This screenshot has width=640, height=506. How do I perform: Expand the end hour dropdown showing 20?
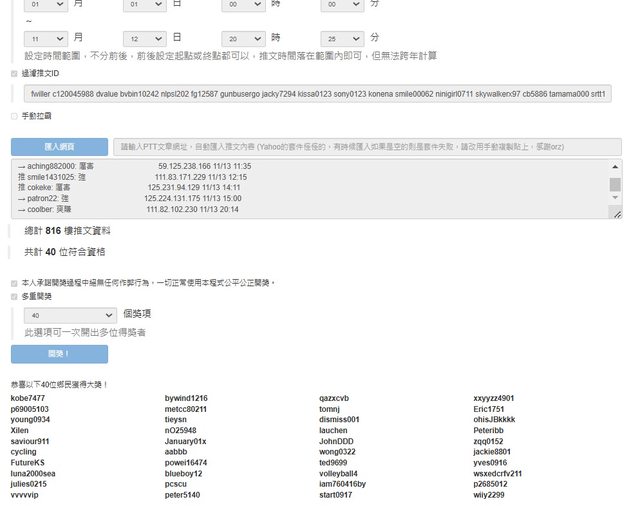pos(243,37)
